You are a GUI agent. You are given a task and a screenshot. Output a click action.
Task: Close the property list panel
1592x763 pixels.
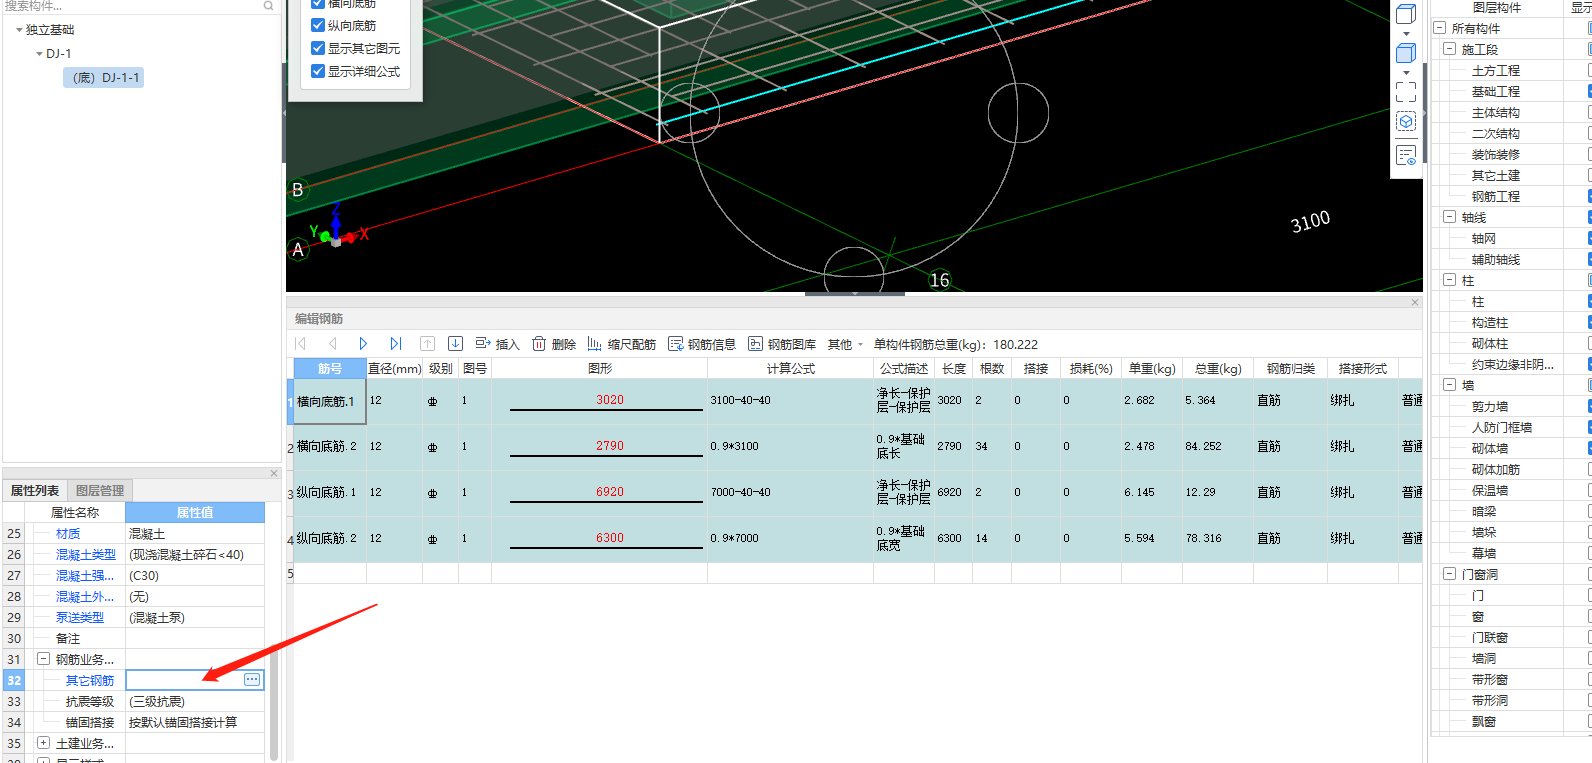tap(274, 473)
